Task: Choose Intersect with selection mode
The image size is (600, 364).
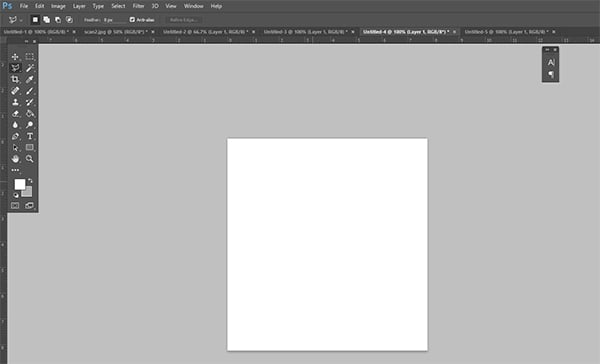Action: click(69, 20)
